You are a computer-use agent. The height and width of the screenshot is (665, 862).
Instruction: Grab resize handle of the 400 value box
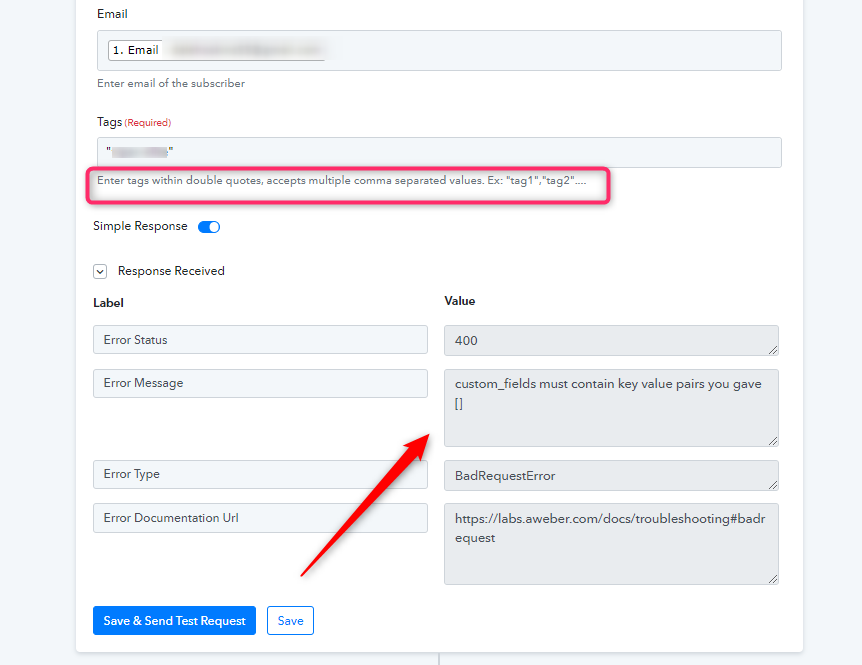tap(773, 350)
